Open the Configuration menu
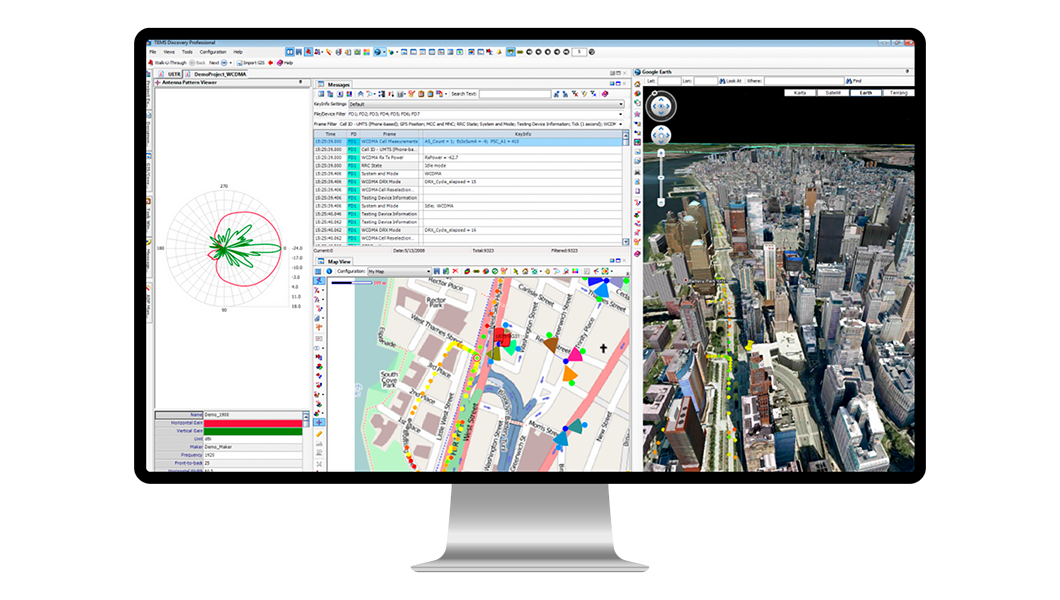The height and width of the screenshot is (600, 1060). [x=213, y=52]
